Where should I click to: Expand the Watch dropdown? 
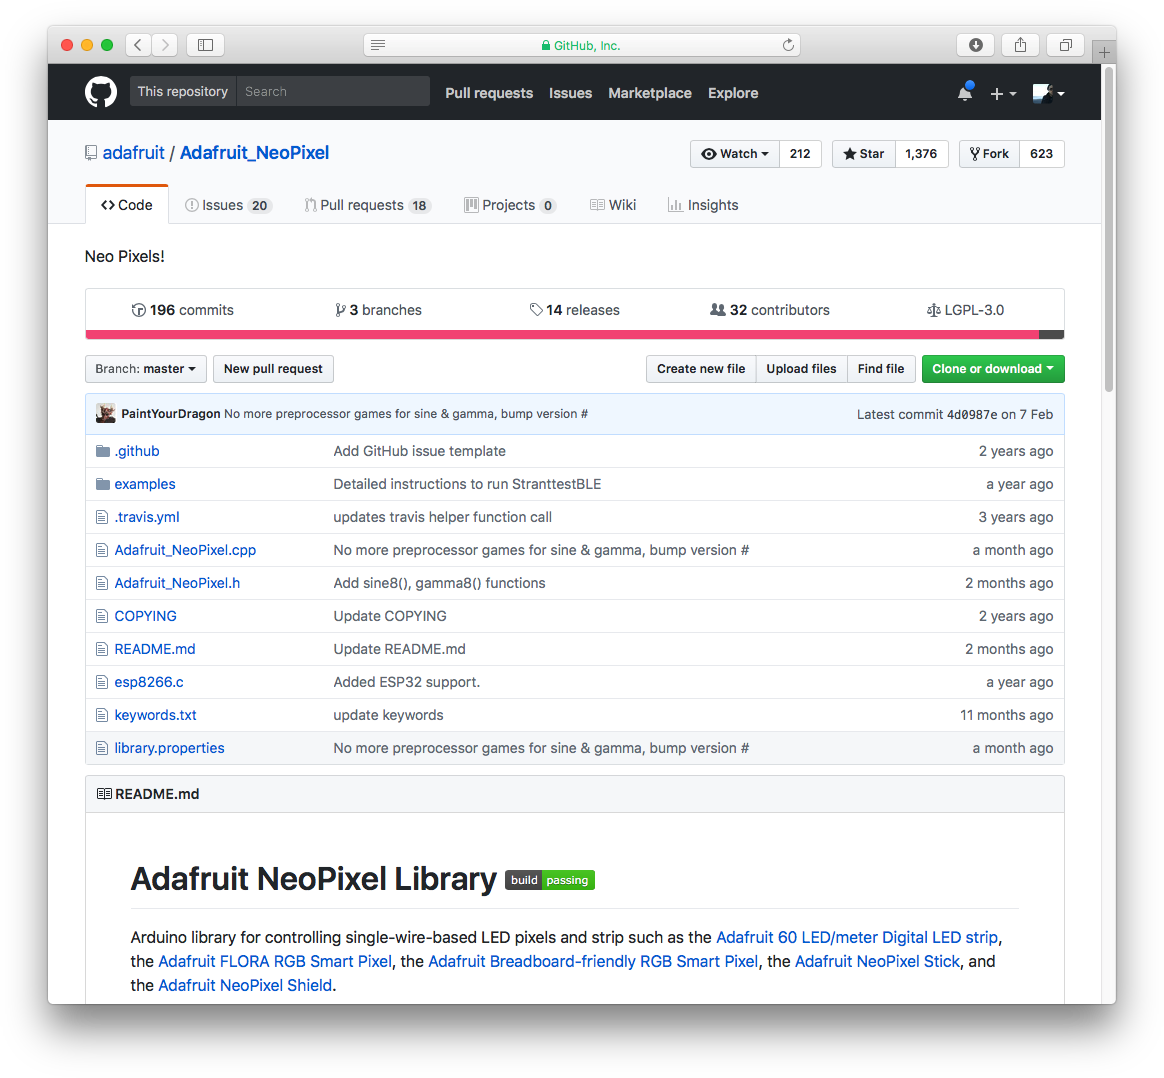click(x=735, y=154)
